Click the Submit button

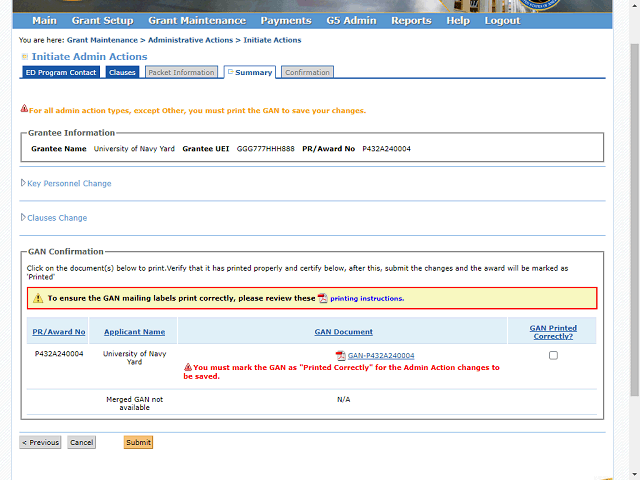point(138,442)
